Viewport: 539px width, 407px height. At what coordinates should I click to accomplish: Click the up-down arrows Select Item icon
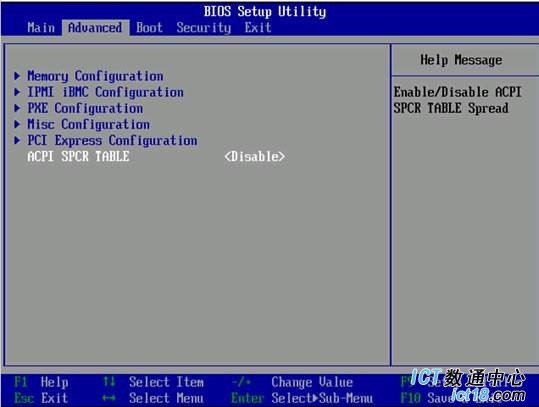coord(109,382)
